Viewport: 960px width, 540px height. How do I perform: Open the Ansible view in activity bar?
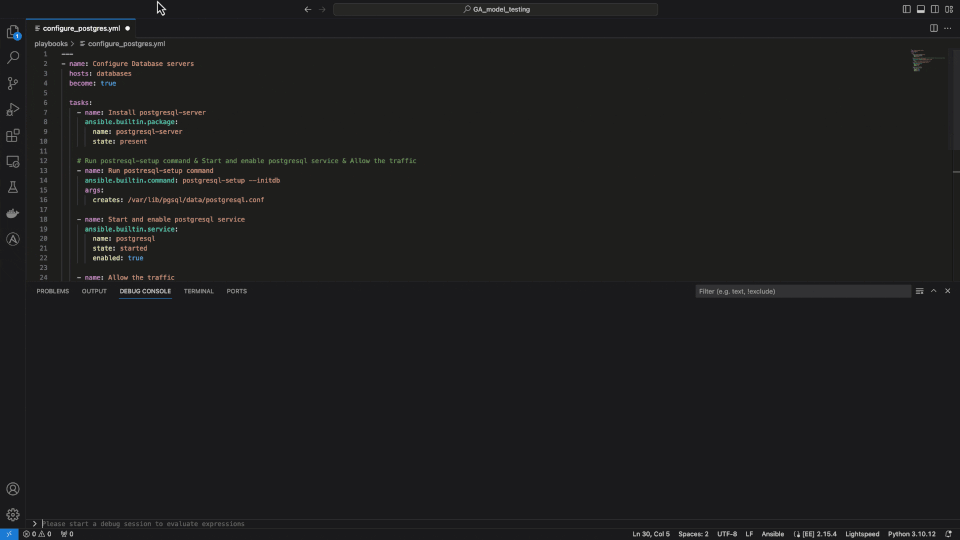pos(13,239)
